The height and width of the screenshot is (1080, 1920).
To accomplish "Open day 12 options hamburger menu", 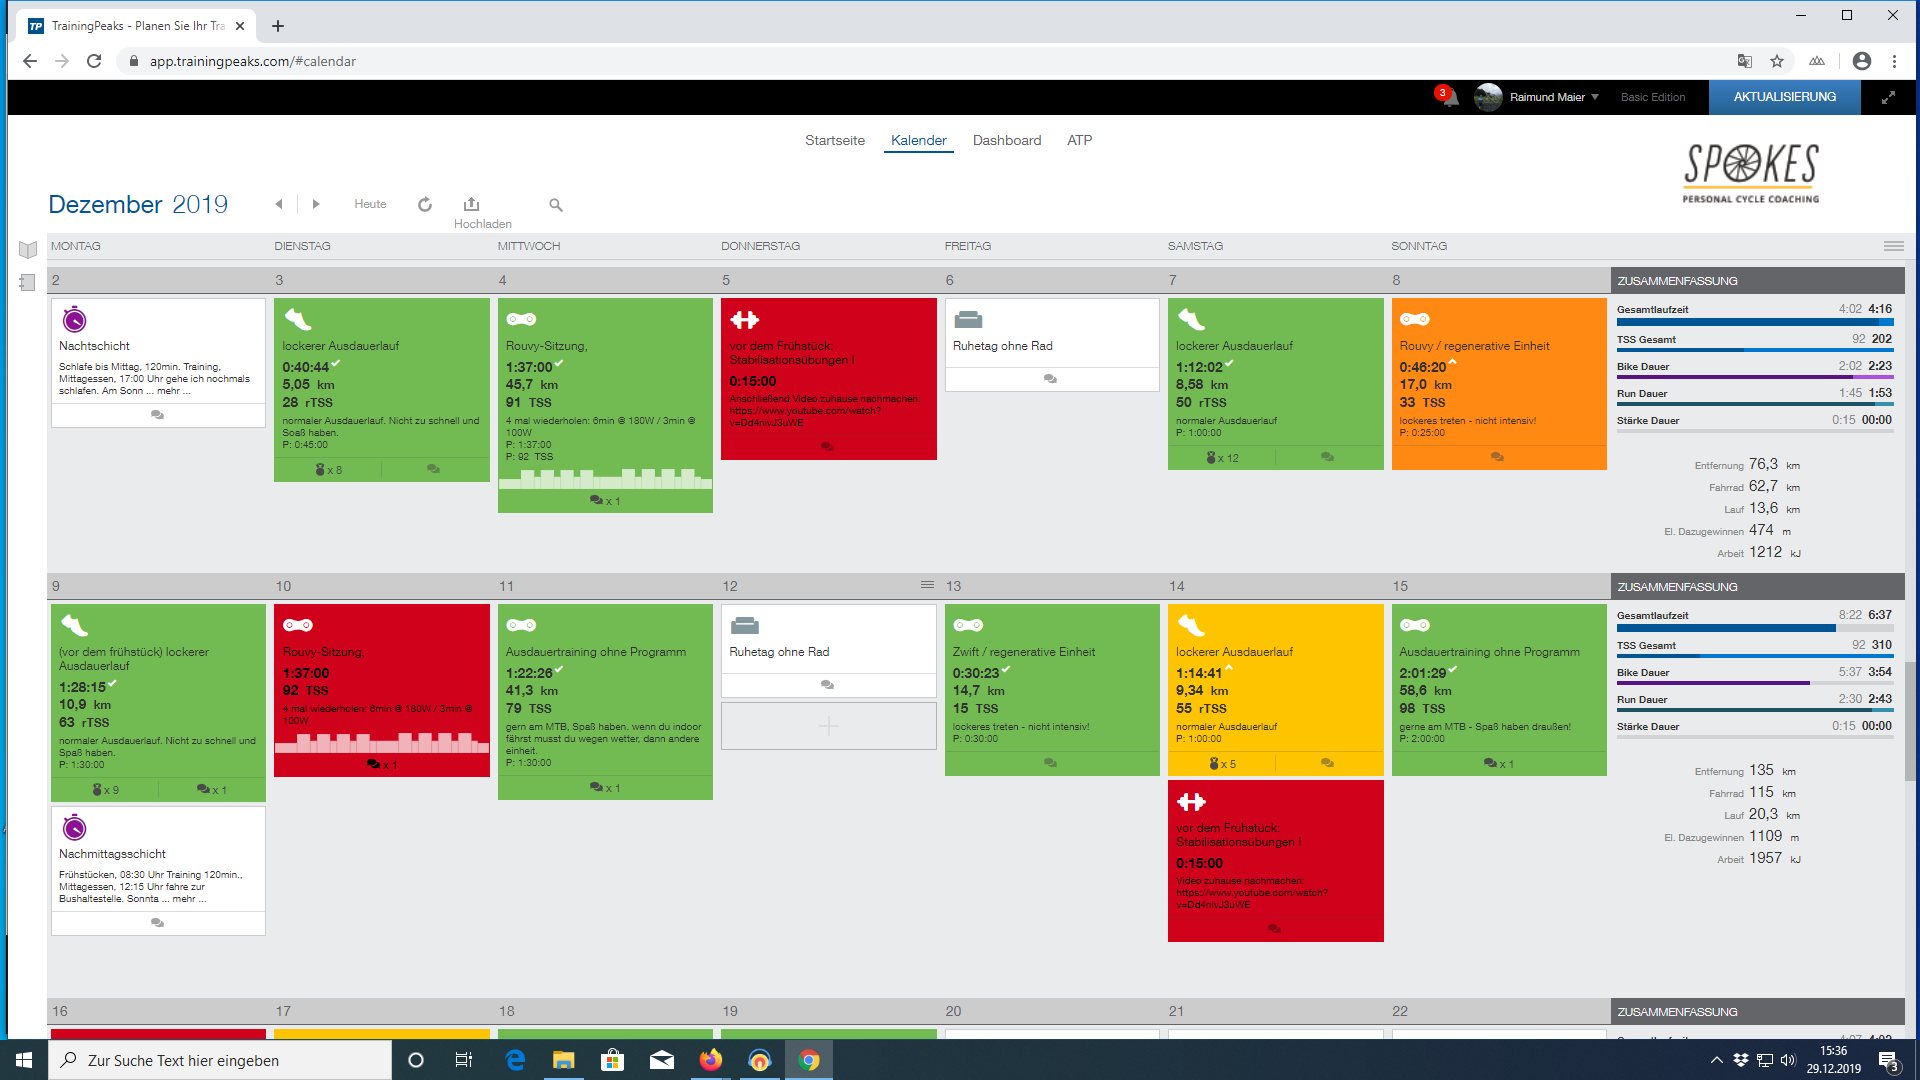I will pos(927,585).
